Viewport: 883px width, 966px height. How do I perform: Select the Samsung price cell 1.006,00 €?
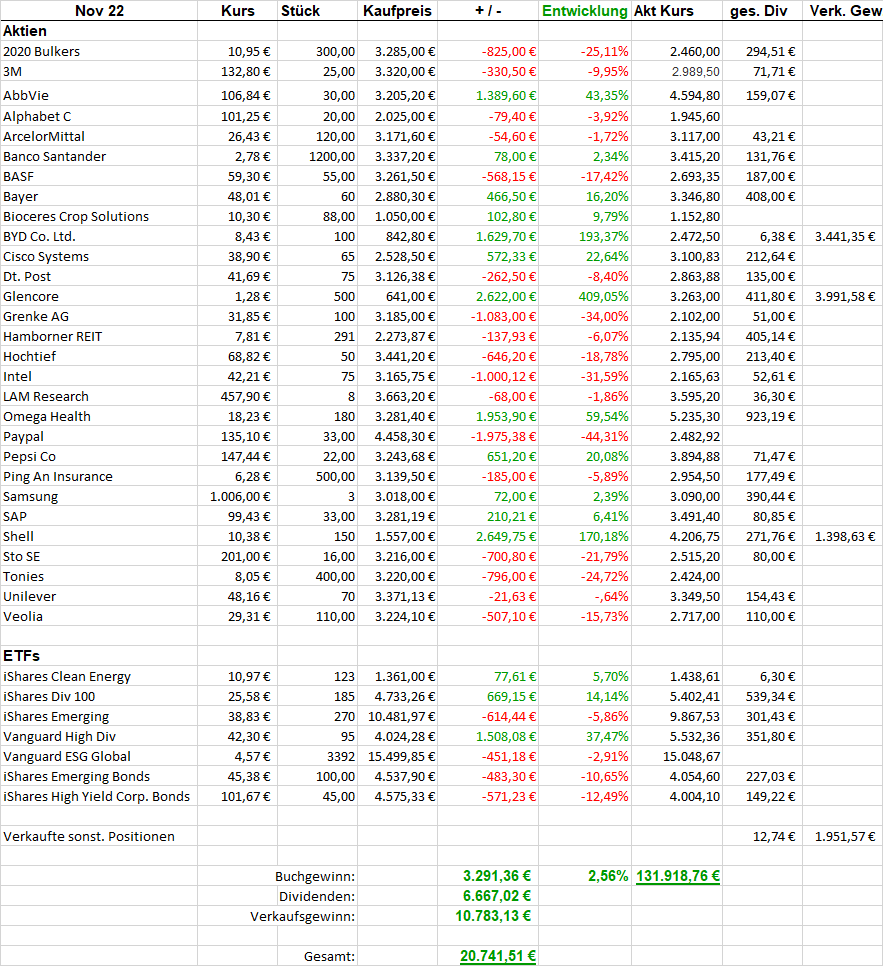coord(240,496)
